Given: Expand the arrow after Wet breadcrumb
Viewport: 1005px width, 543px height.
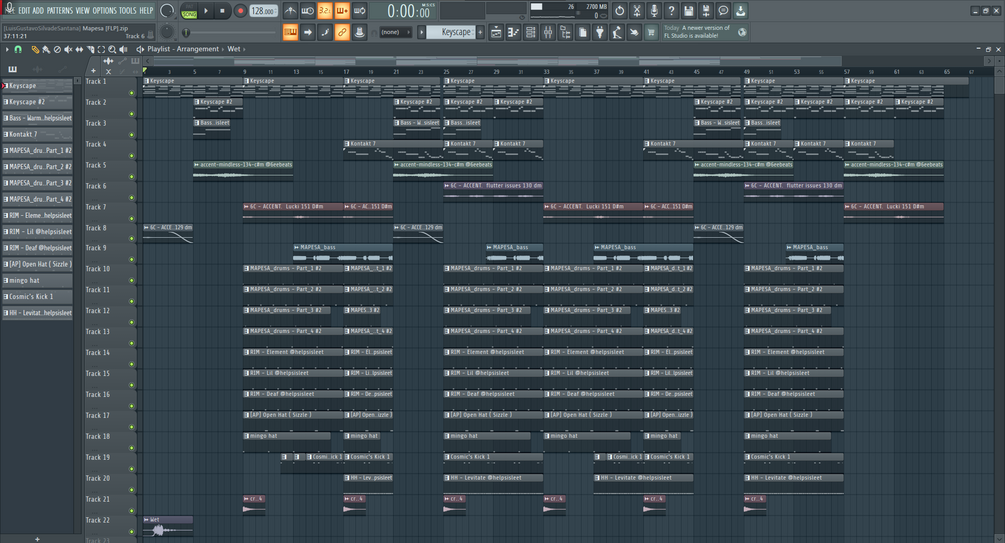Looking at the screenshot, I should [x=244, y=49].
